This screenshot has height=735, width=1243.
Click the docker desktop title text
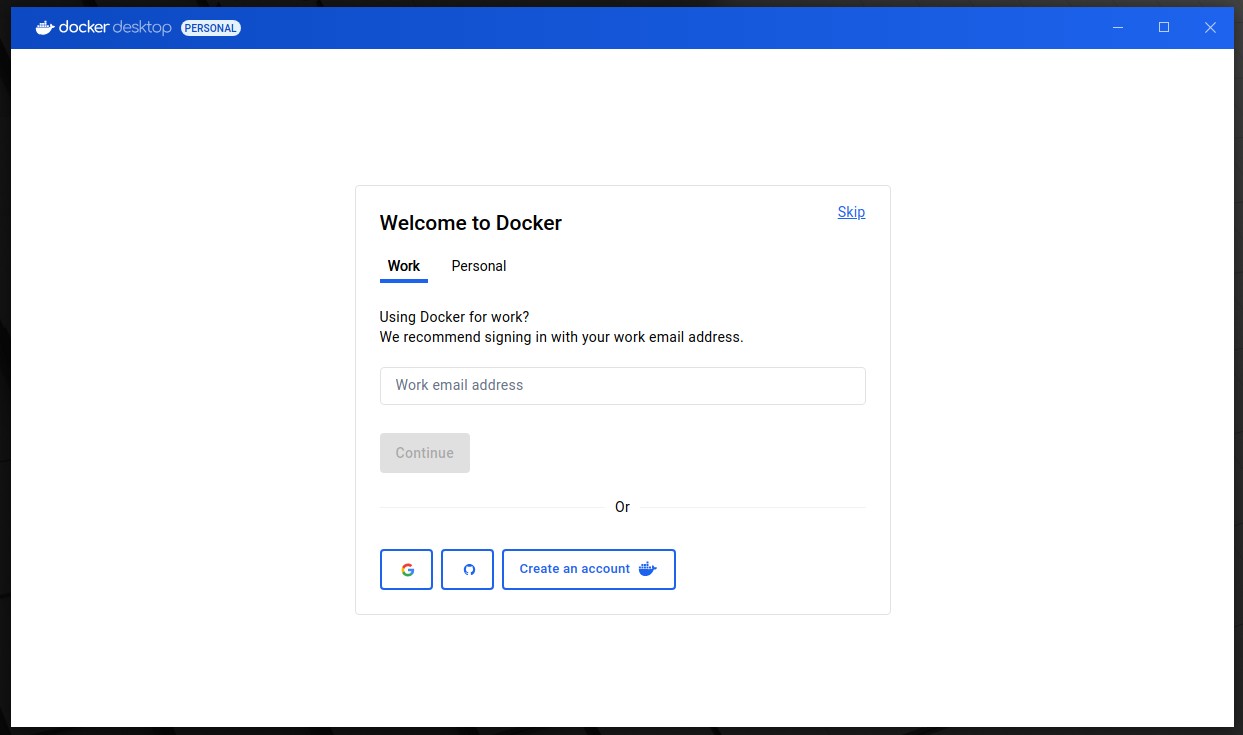pyautogui.click(x=115, y=28)
